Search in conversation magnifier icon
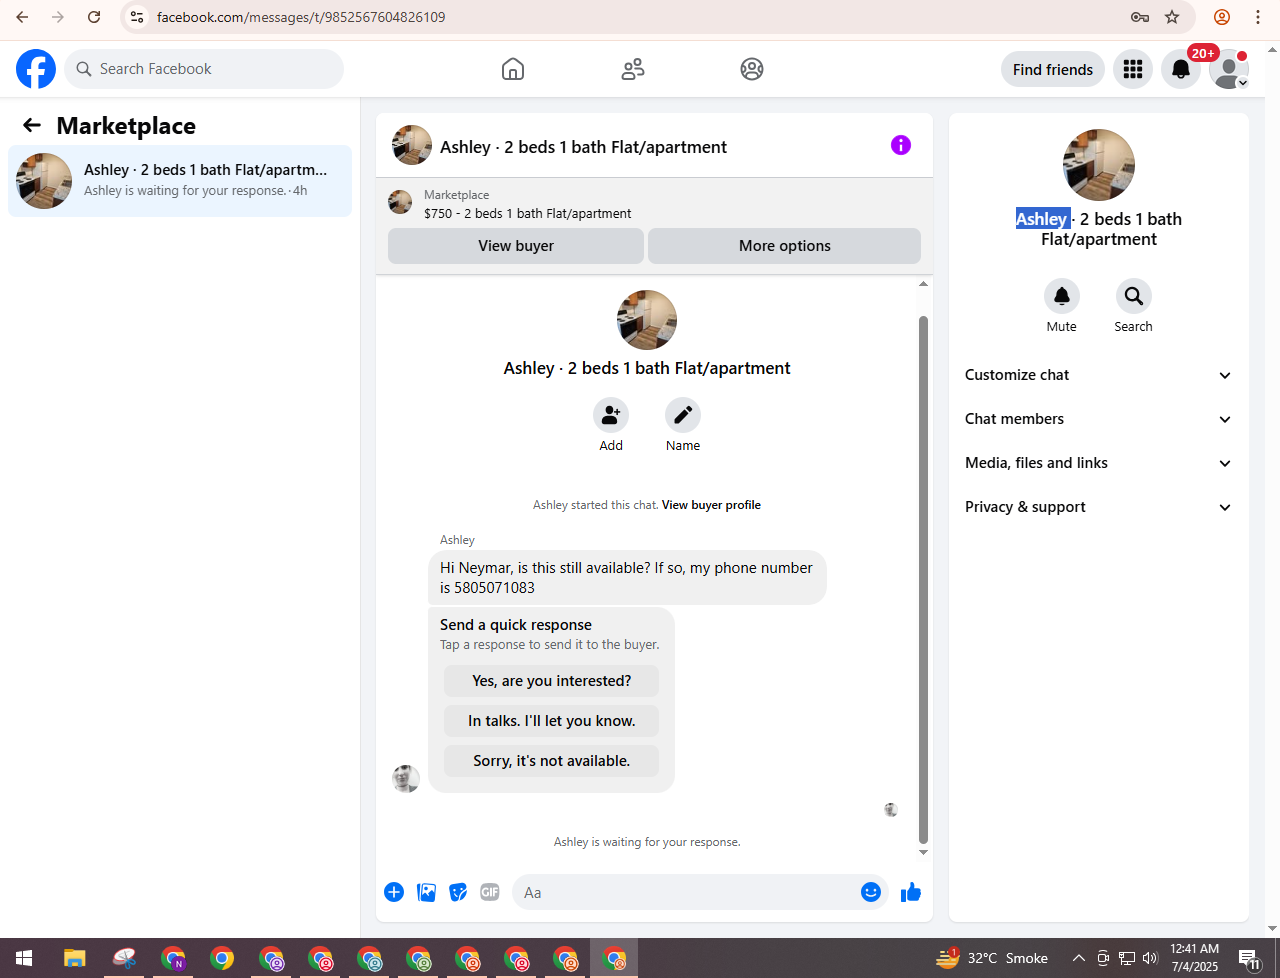The height and width of the screenshot is (978, 1280). [1134, 296]
